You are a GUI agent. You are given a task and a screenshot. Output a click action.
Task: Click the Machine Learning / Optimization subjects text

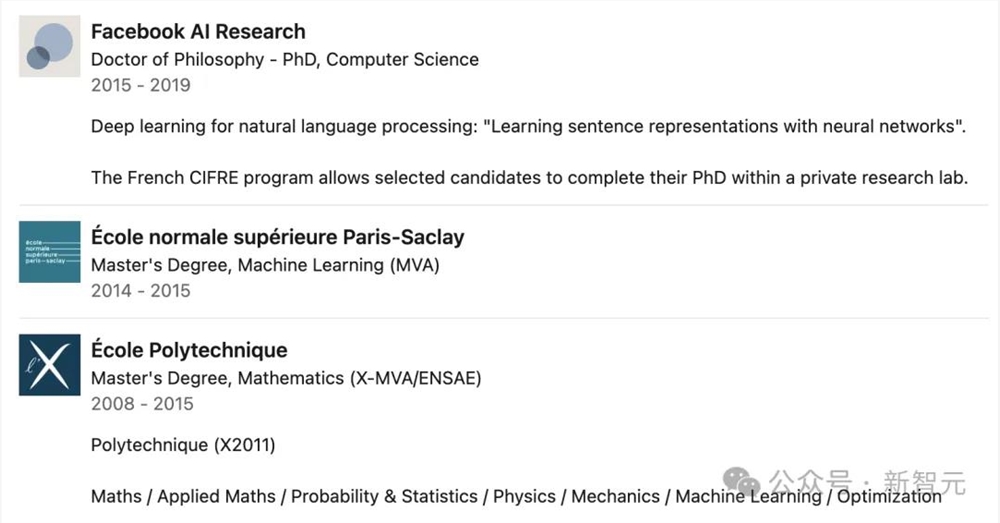pyautogui.click(x=808, y=496)
